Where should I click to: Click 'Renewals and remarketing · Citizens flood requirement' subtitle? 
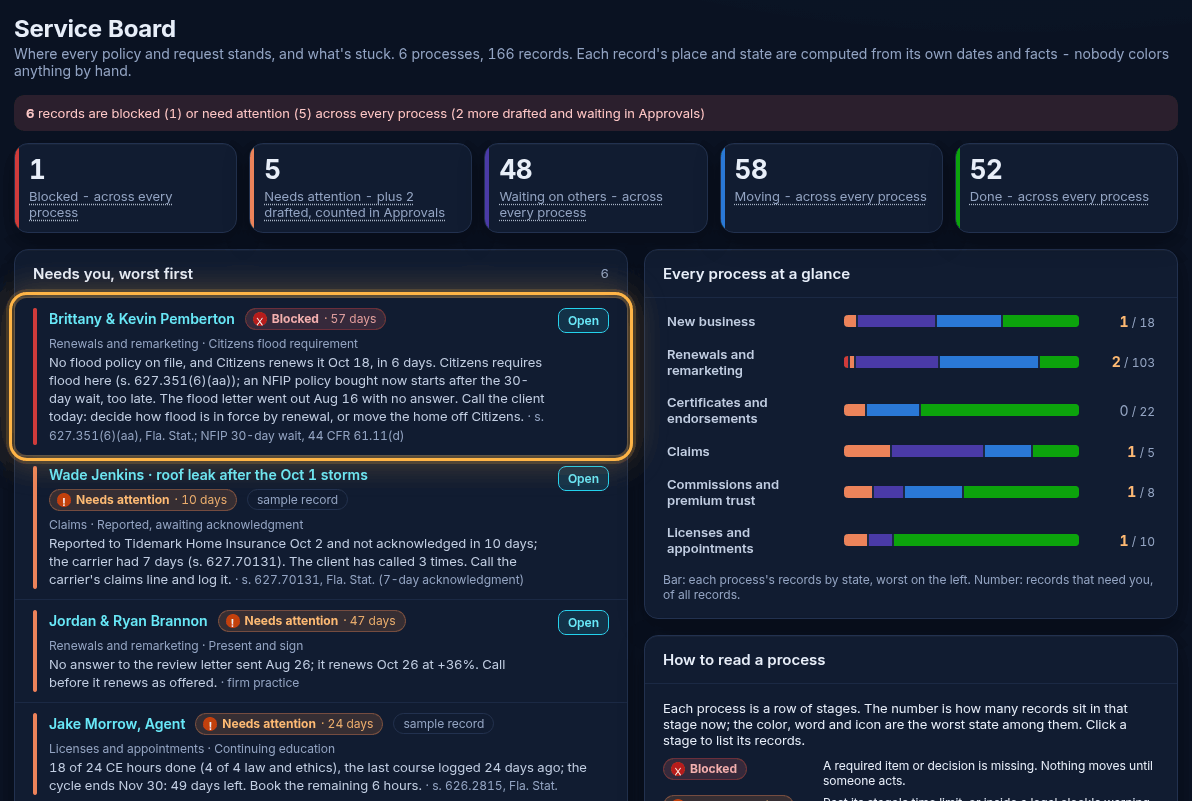203,344
